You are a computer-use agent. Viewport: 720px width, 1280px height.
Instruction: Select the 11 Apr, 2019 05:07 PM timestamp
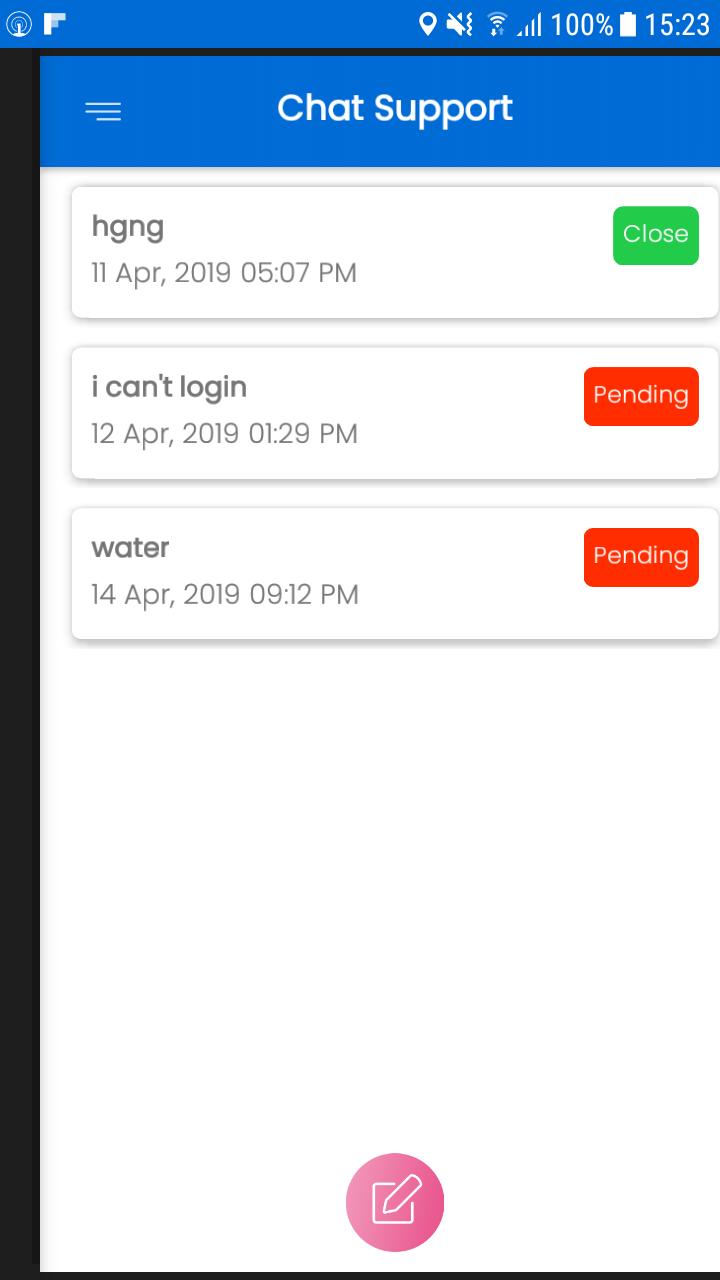tap(224, 273)
